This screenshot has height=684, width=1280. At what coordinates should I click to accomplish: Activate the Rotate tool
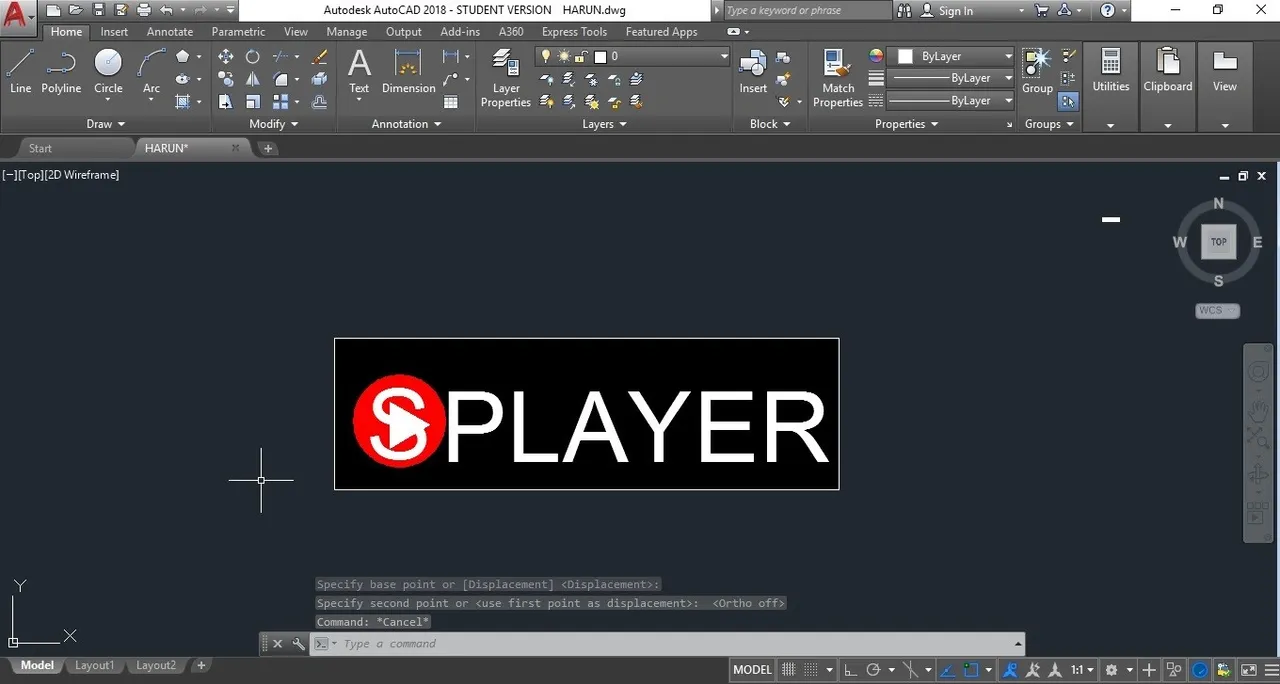pyautogui.click(x=253, y=57)
